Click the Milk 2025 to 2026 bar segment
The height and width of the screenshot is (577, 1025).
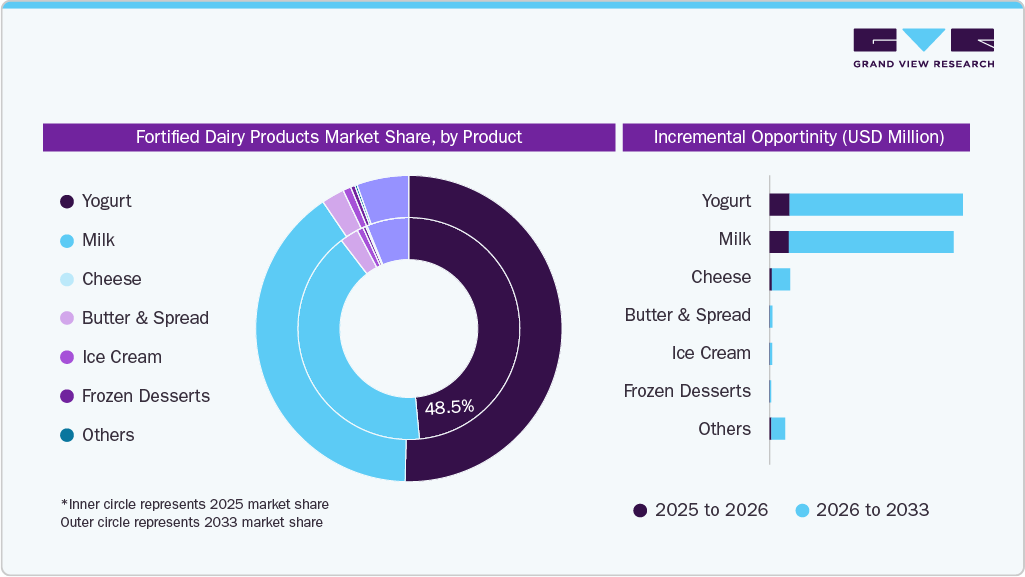click(779, 242)
